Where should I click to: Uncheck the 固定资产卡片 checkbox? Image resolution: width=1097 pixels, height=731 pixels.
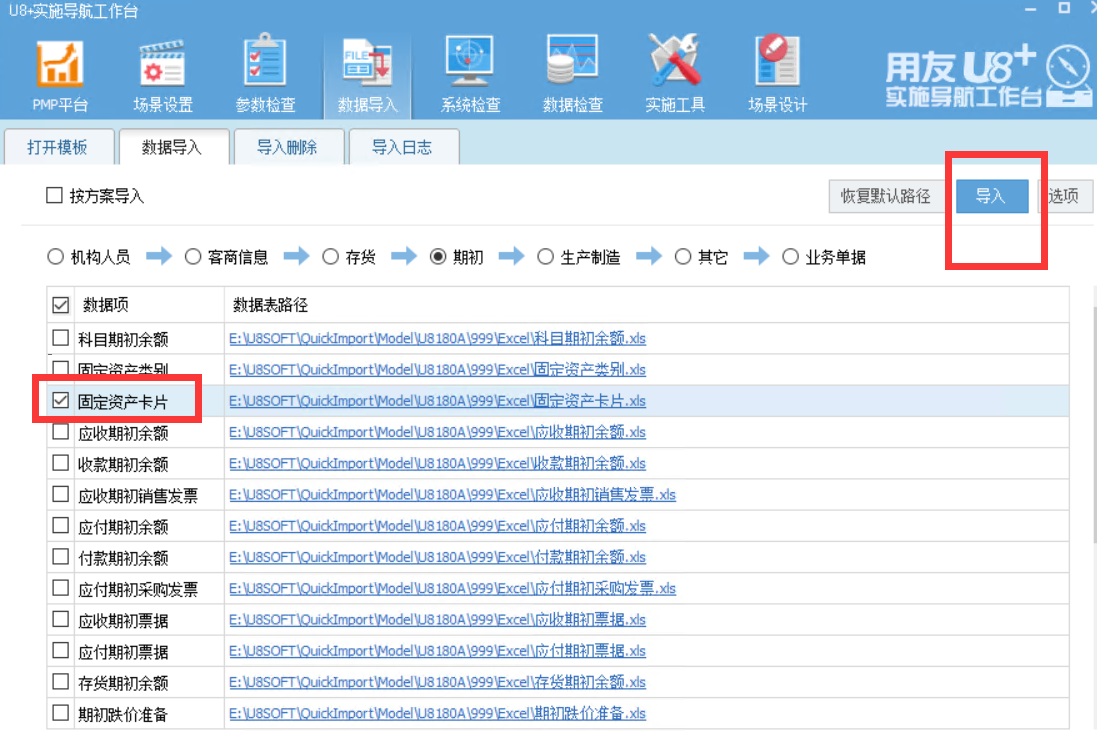coord(61,401)
